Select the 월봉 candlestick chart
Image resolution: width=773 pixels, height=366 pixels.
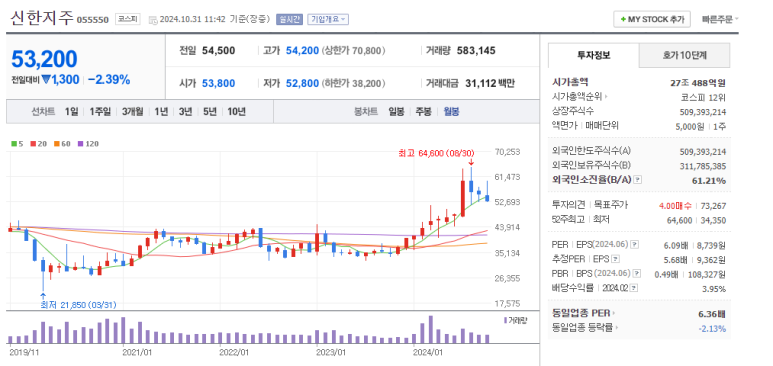451,111
